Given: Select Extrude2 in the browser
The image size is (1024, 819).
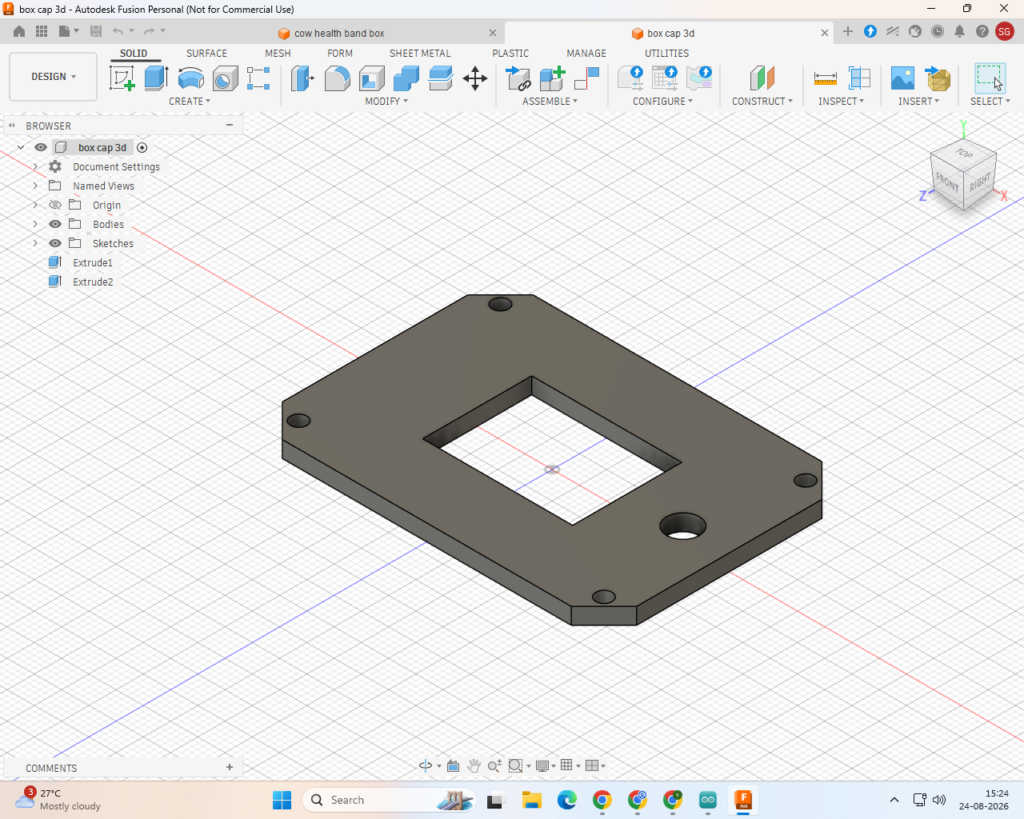Looking at the screenshot, I should click(x=93, y=282).
